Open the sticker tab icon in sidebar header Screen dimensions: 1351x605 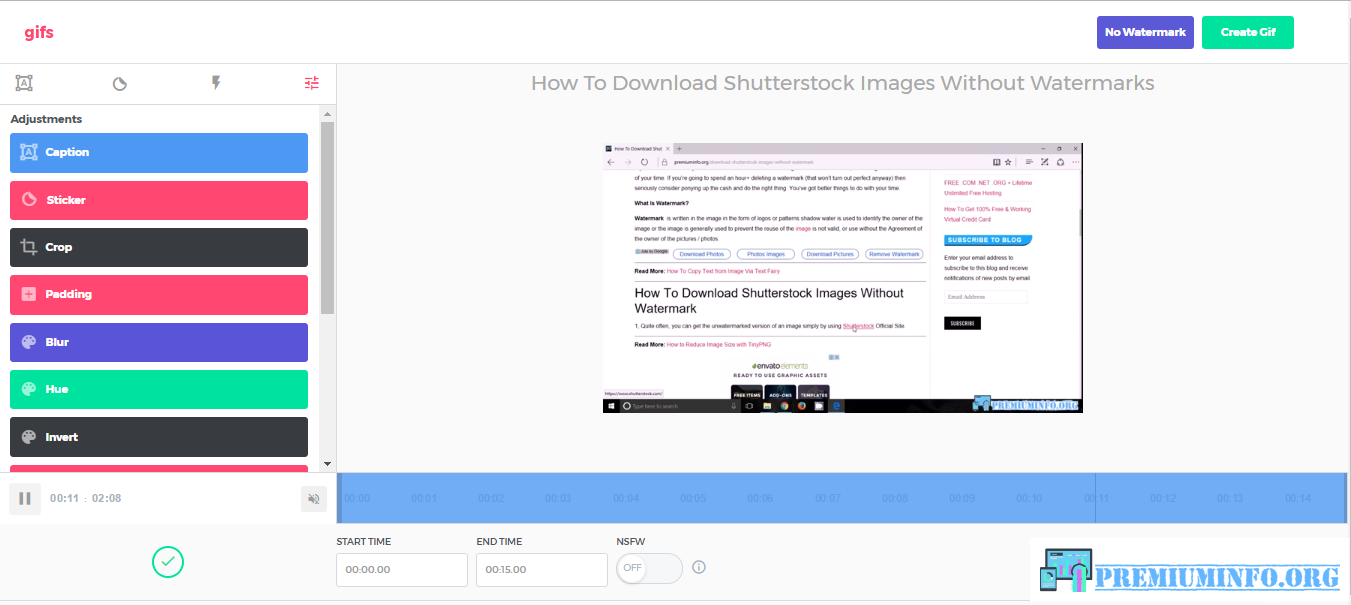[x=120, y=84]
